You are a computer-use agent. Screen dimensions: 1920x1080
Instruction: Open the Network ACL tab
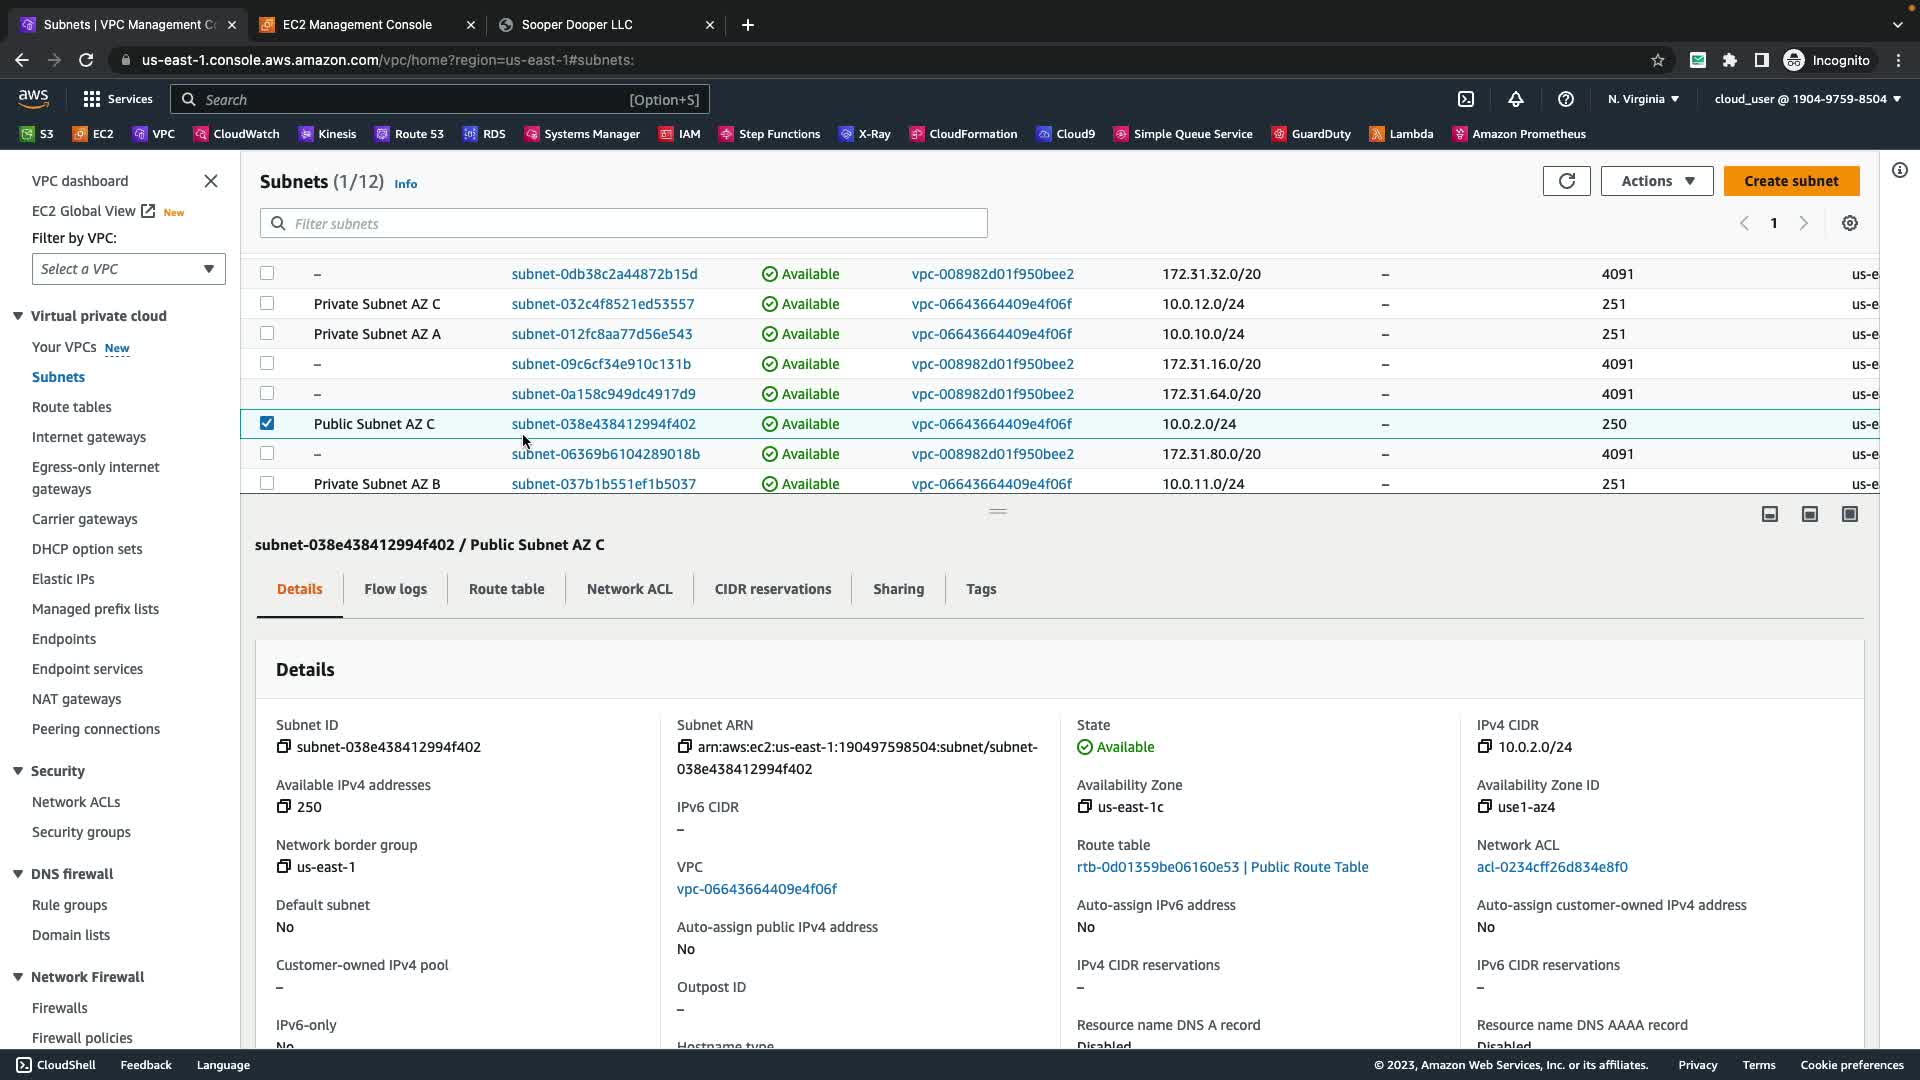click(629, 589)
